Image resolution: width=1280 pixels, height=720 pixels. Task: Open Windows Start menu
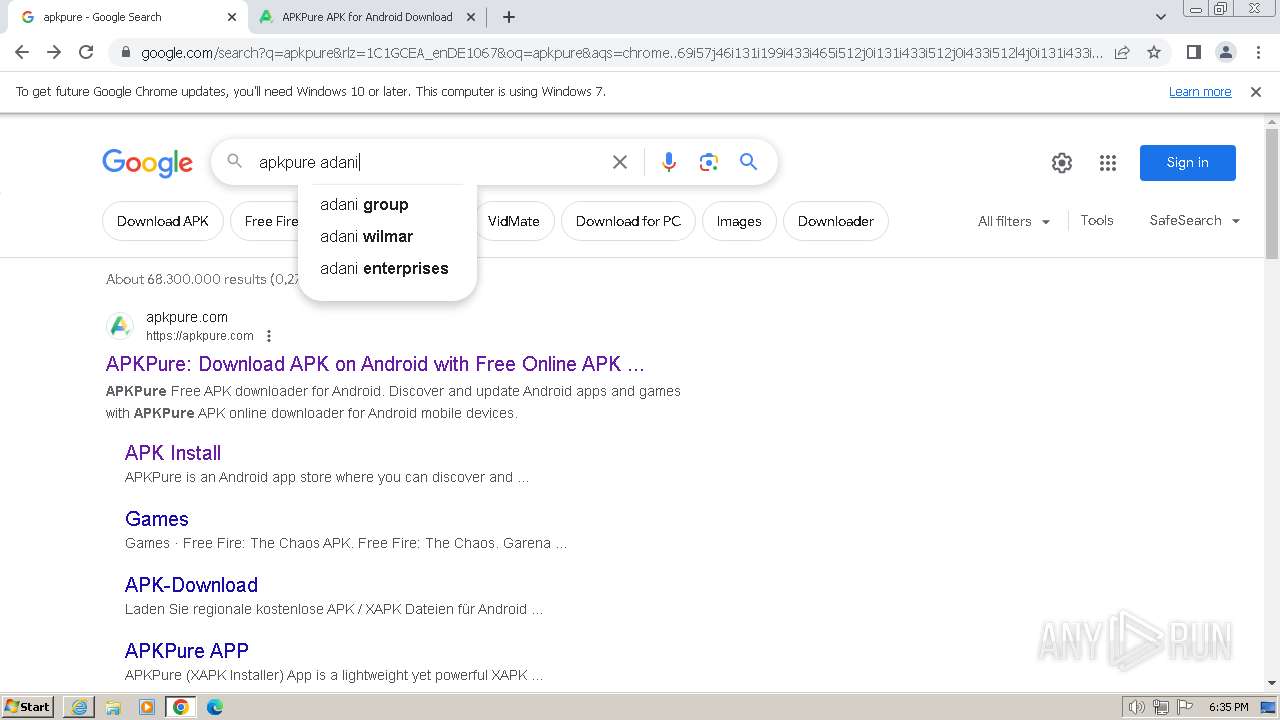coord(28,706)
